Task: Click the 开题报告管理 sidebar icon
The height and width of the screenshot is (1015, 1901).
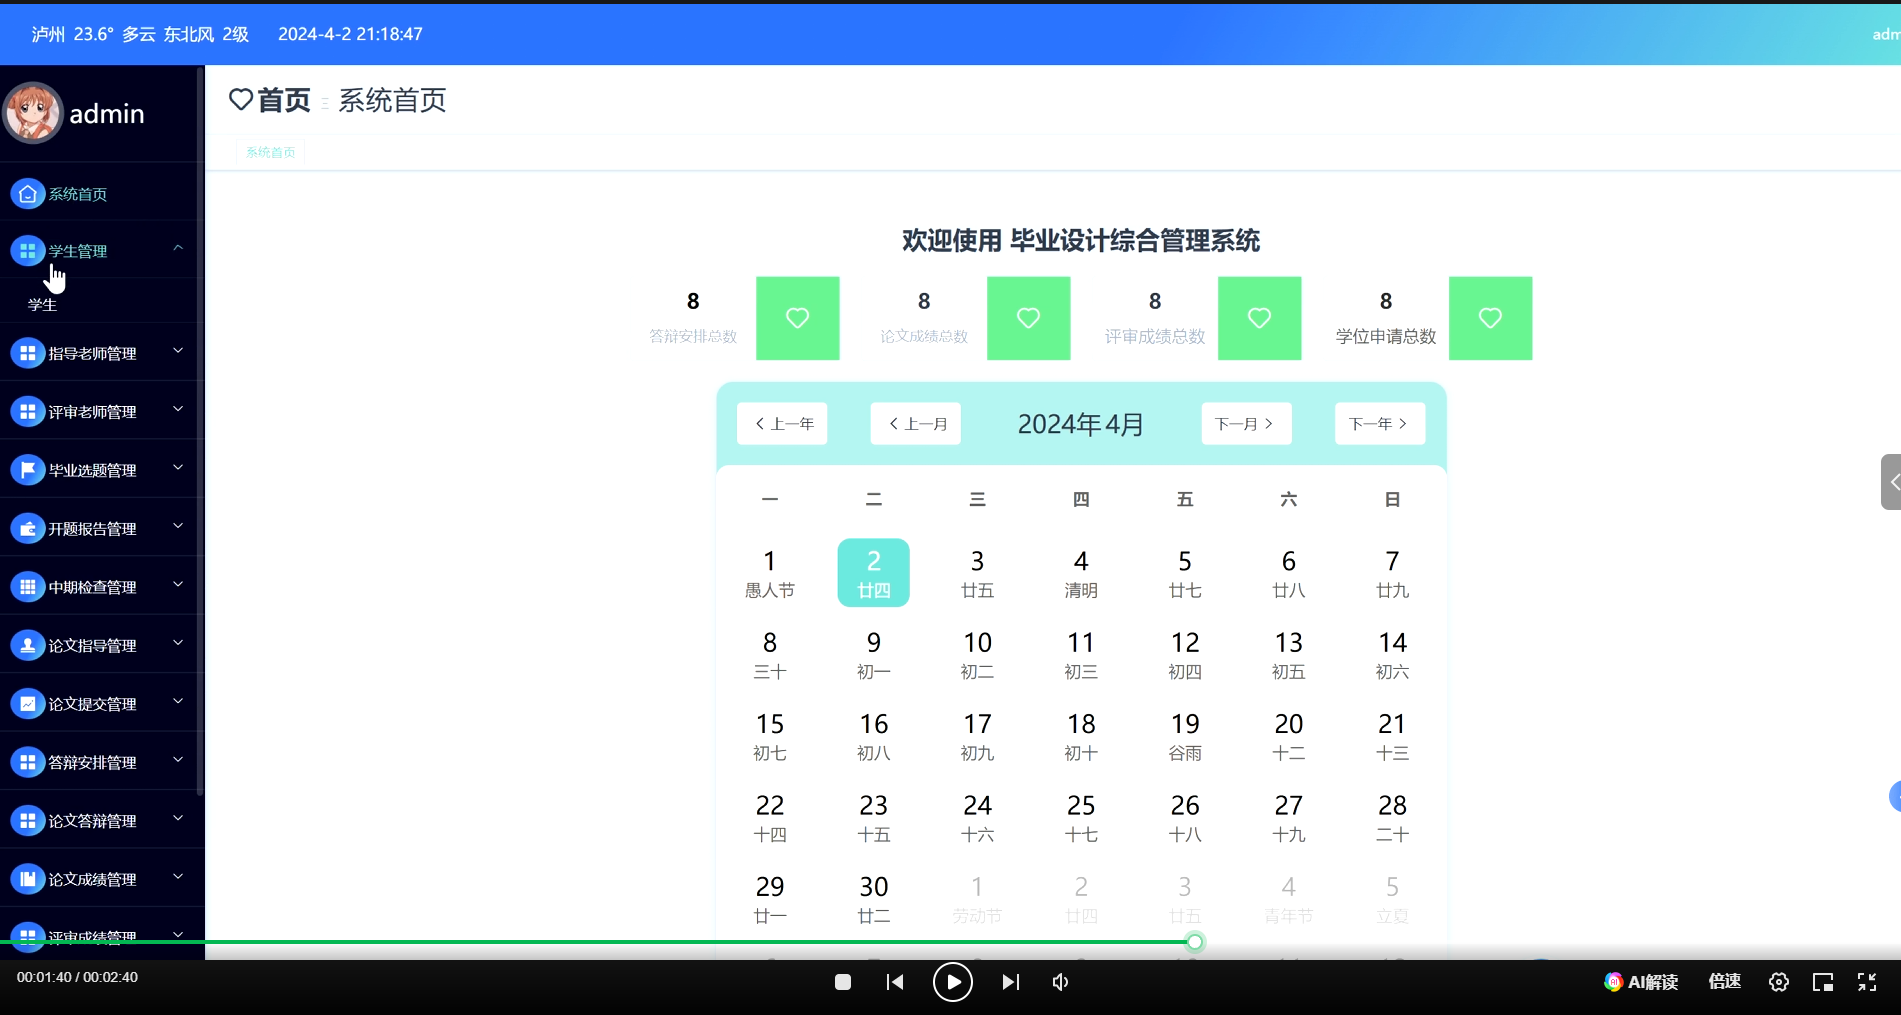Action: (x=28, y=529)
